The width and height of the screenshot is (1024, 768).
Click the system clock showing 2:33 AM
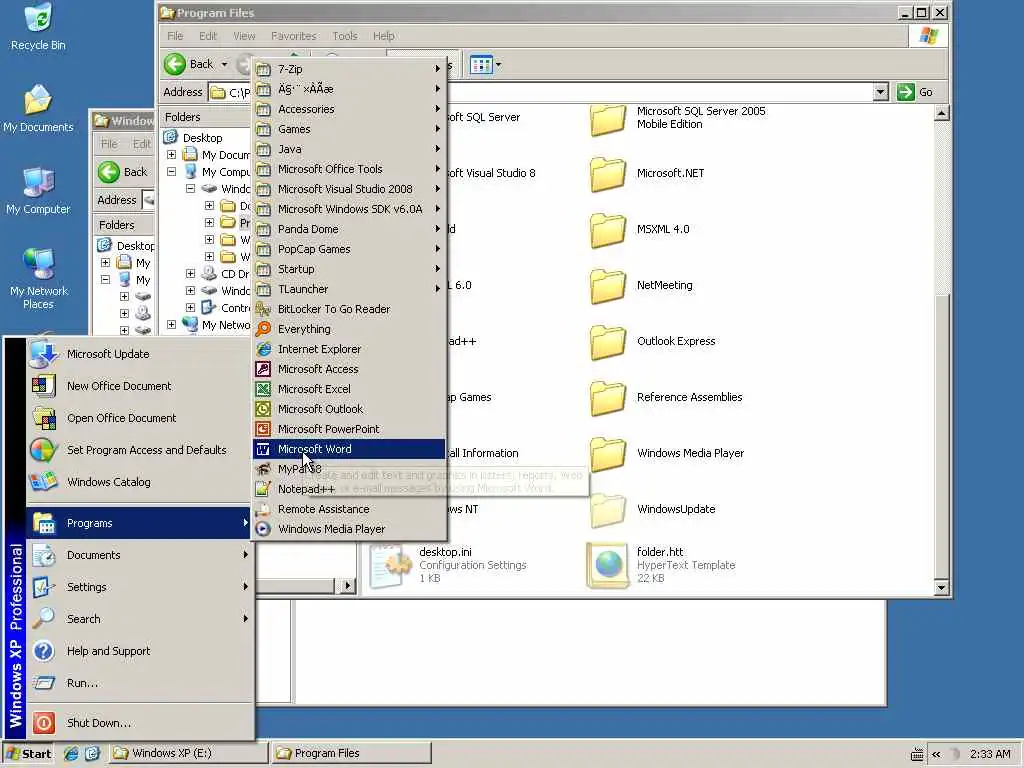(990, 754)
